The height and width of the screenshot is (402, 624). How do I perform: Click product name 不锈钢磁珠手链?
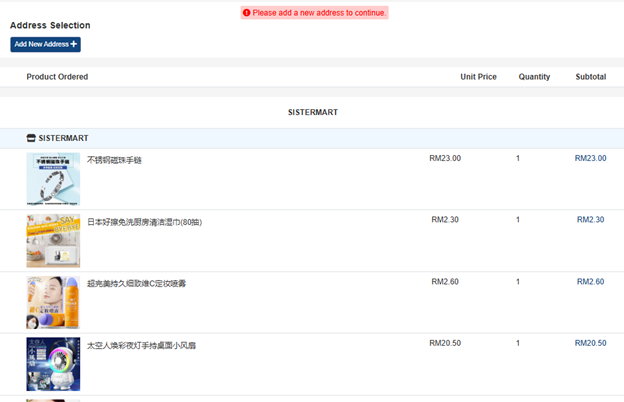point(114,160)
